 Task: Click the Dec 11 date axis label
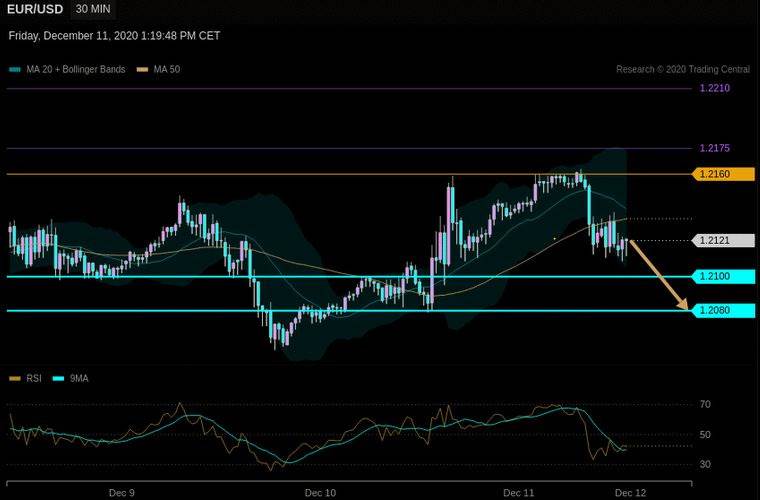pos(519,493)
